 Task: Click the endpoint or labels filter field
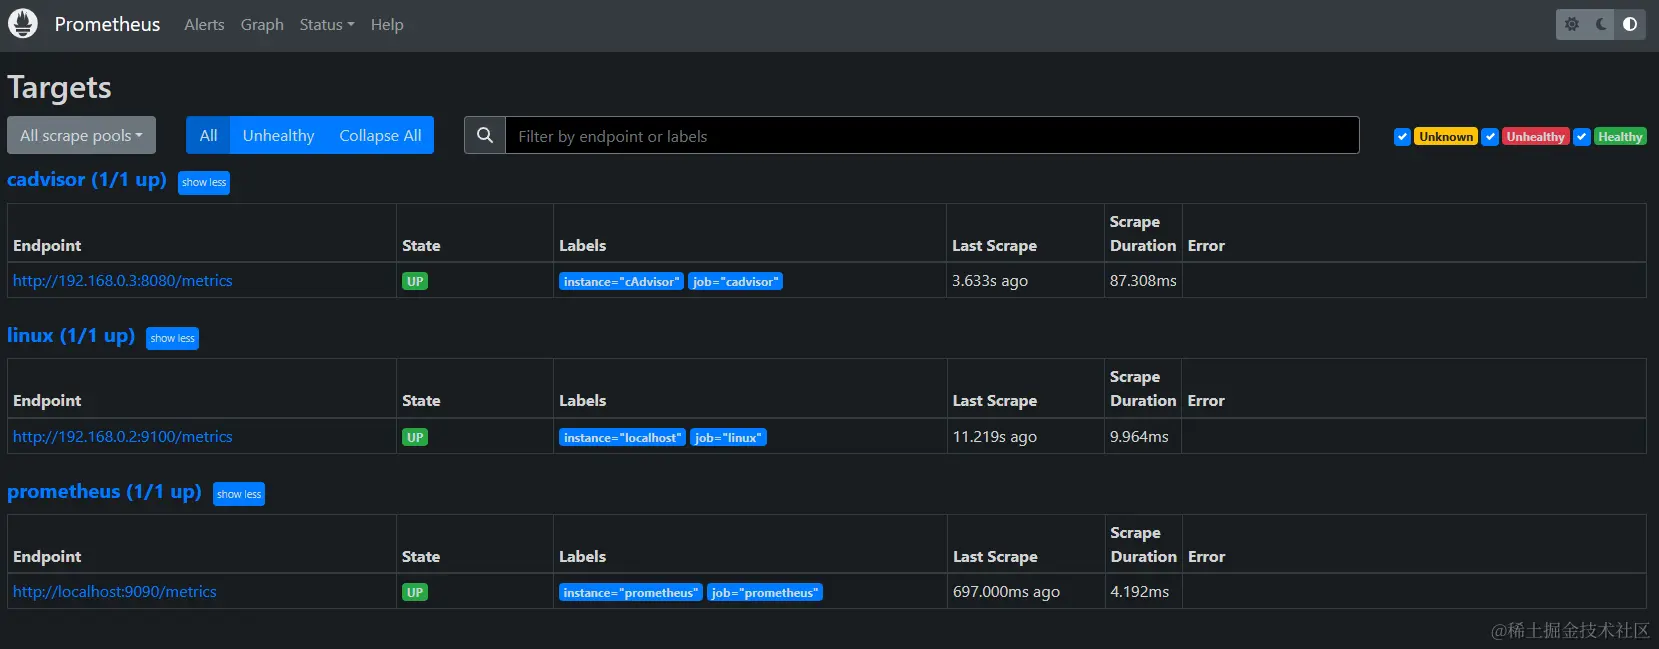[x=931, y=136]
